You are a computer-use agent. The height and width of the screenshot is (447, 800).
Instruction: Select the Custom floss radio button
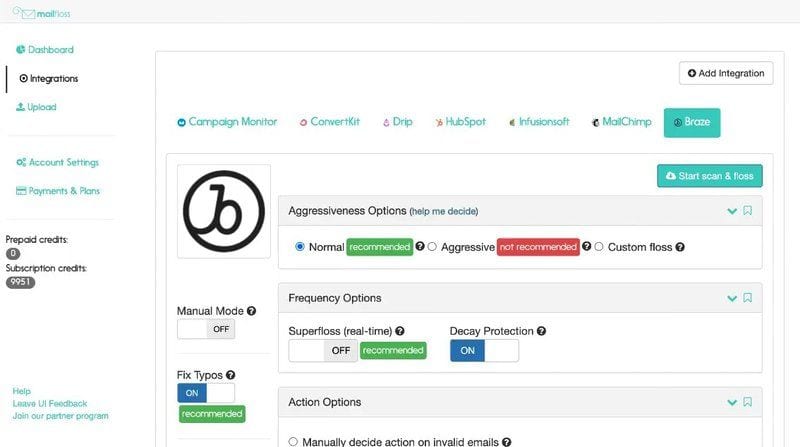coord(599,246)
